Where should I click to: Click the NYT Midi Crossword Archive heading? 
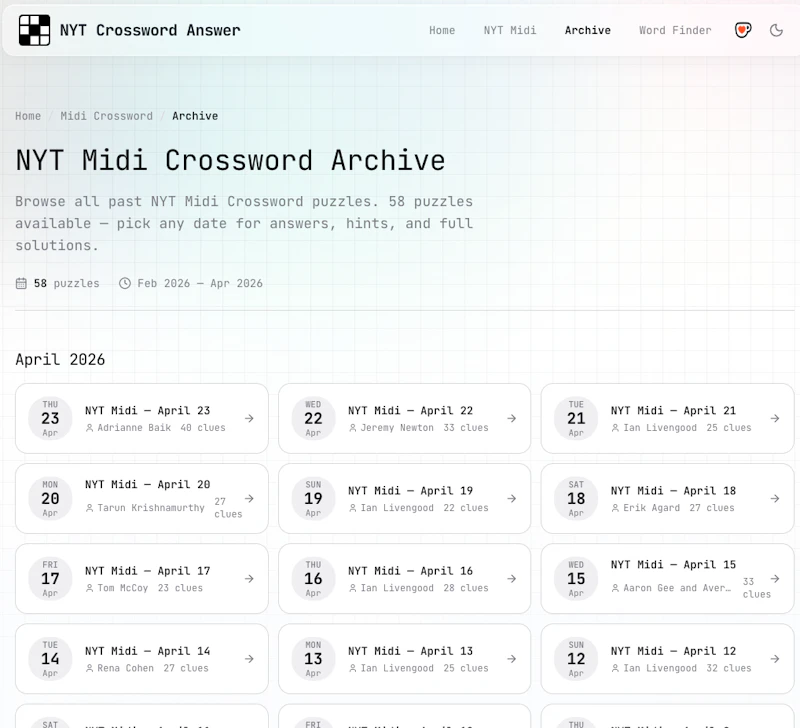point(230,161)
